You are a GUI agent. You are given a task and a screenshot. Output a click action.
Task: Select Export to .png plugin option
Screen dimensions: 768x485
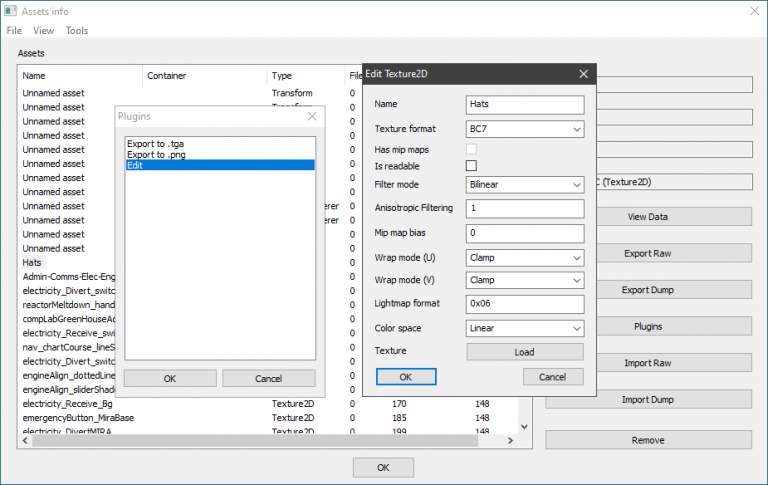[x=156, y=154]
